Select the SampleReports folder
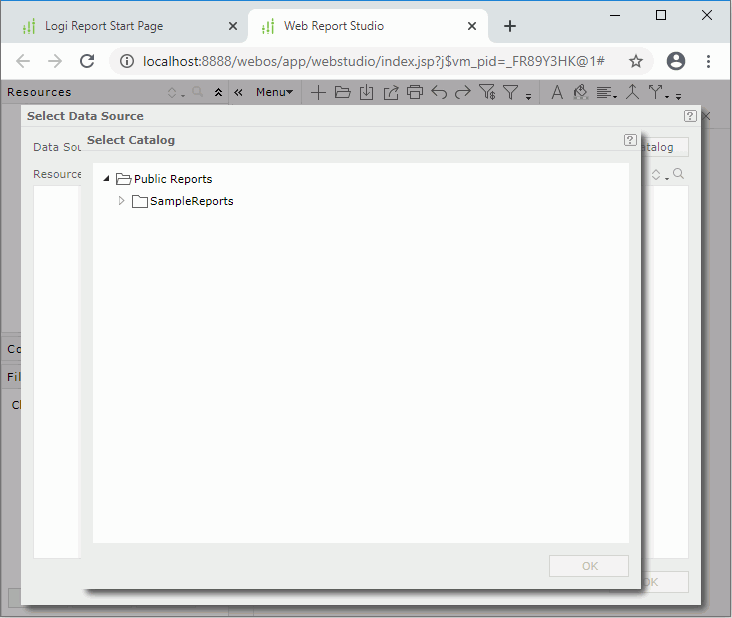Viewport: 732px width, 618px height. [x=191, y=201]
